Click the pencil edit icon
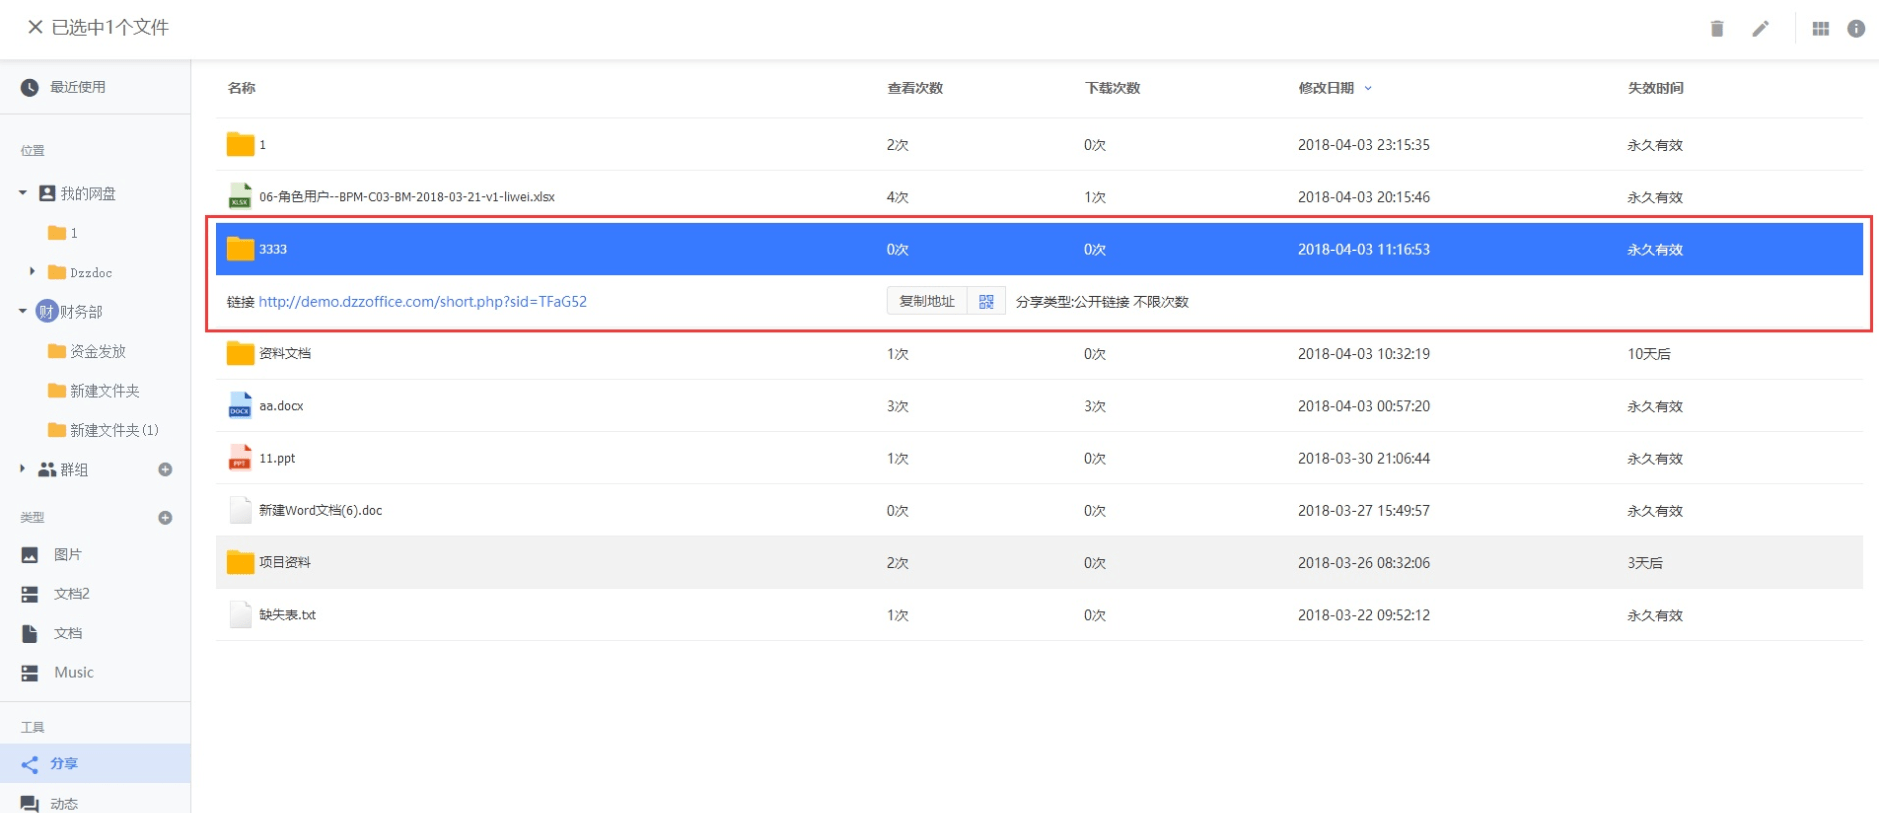Viewport: 1879px width, 813px height. pos(1760,28)
